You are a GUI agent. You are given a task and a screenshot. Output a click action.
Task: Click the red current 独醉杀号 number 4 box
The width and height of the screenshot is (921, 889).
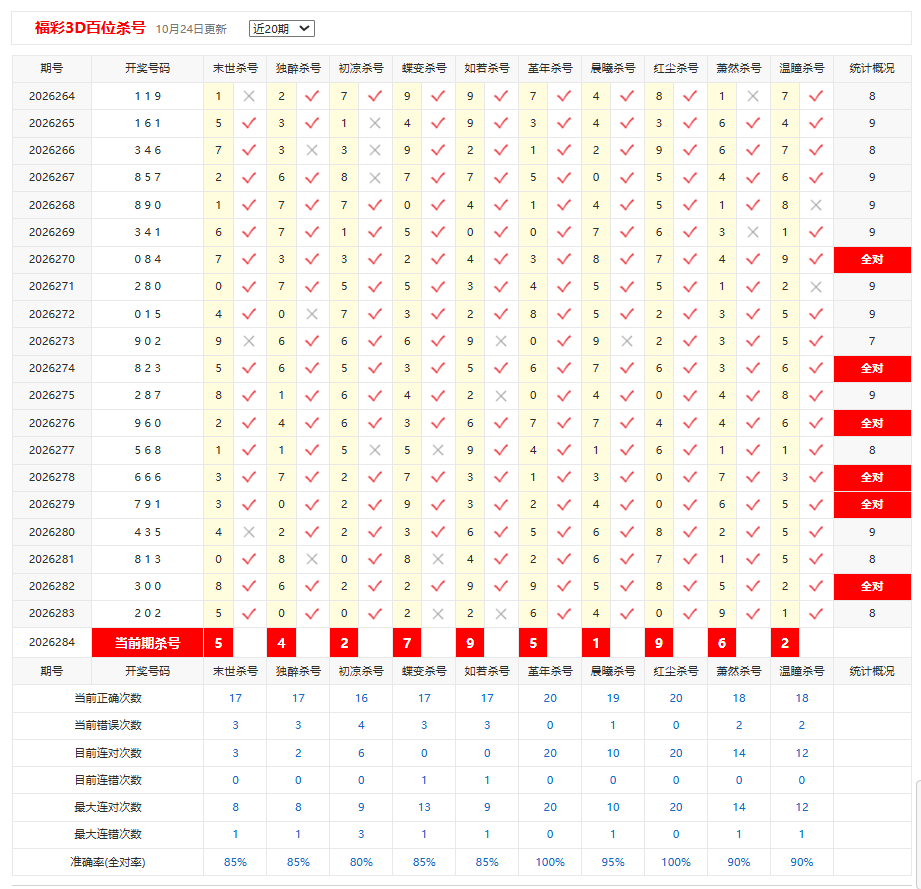[x=281, y=643]
